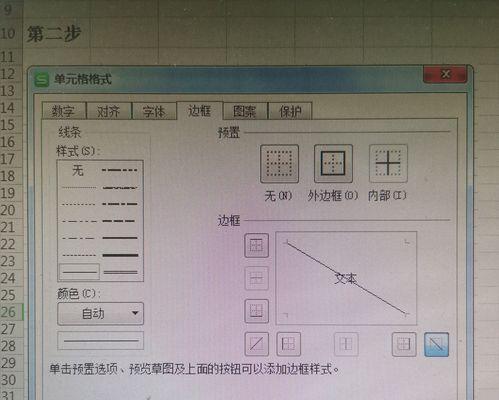The image size is (499, 400).
Task: Toggle the bottom border button
Action: tap(256, 311)
